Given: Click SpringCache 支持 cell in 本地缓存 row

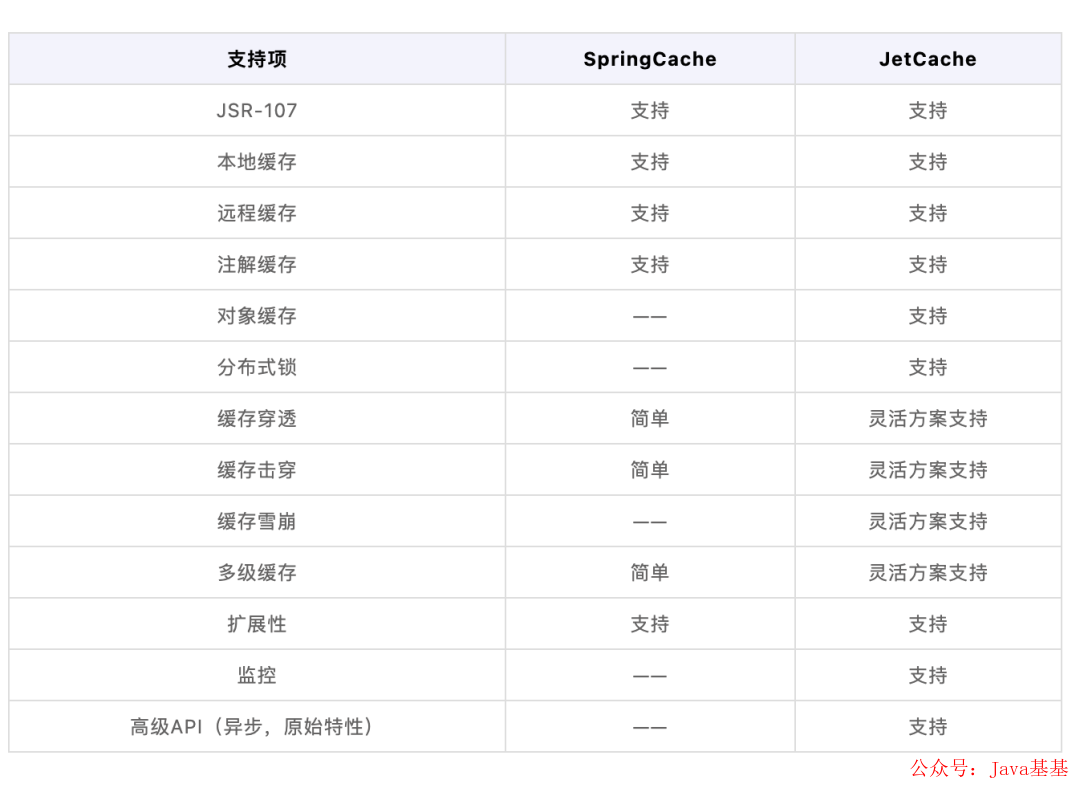Looking at the screenshot, I should (650, 162).
